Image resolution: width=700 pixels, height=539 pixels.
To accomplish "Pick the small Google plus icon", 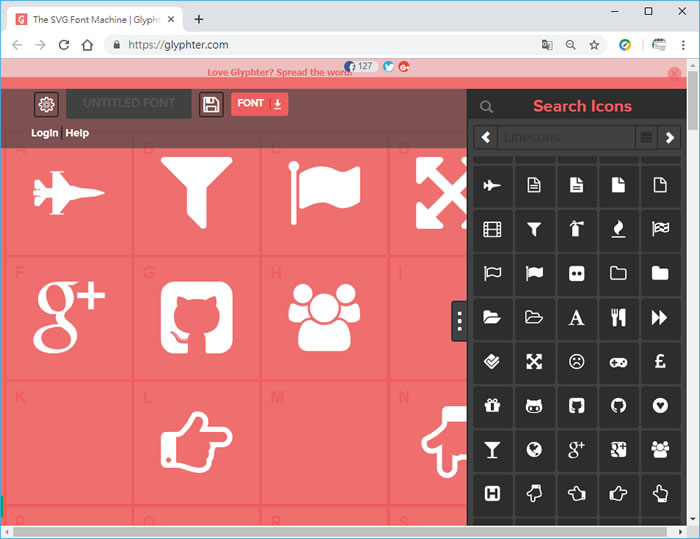I will pos(576,450).
